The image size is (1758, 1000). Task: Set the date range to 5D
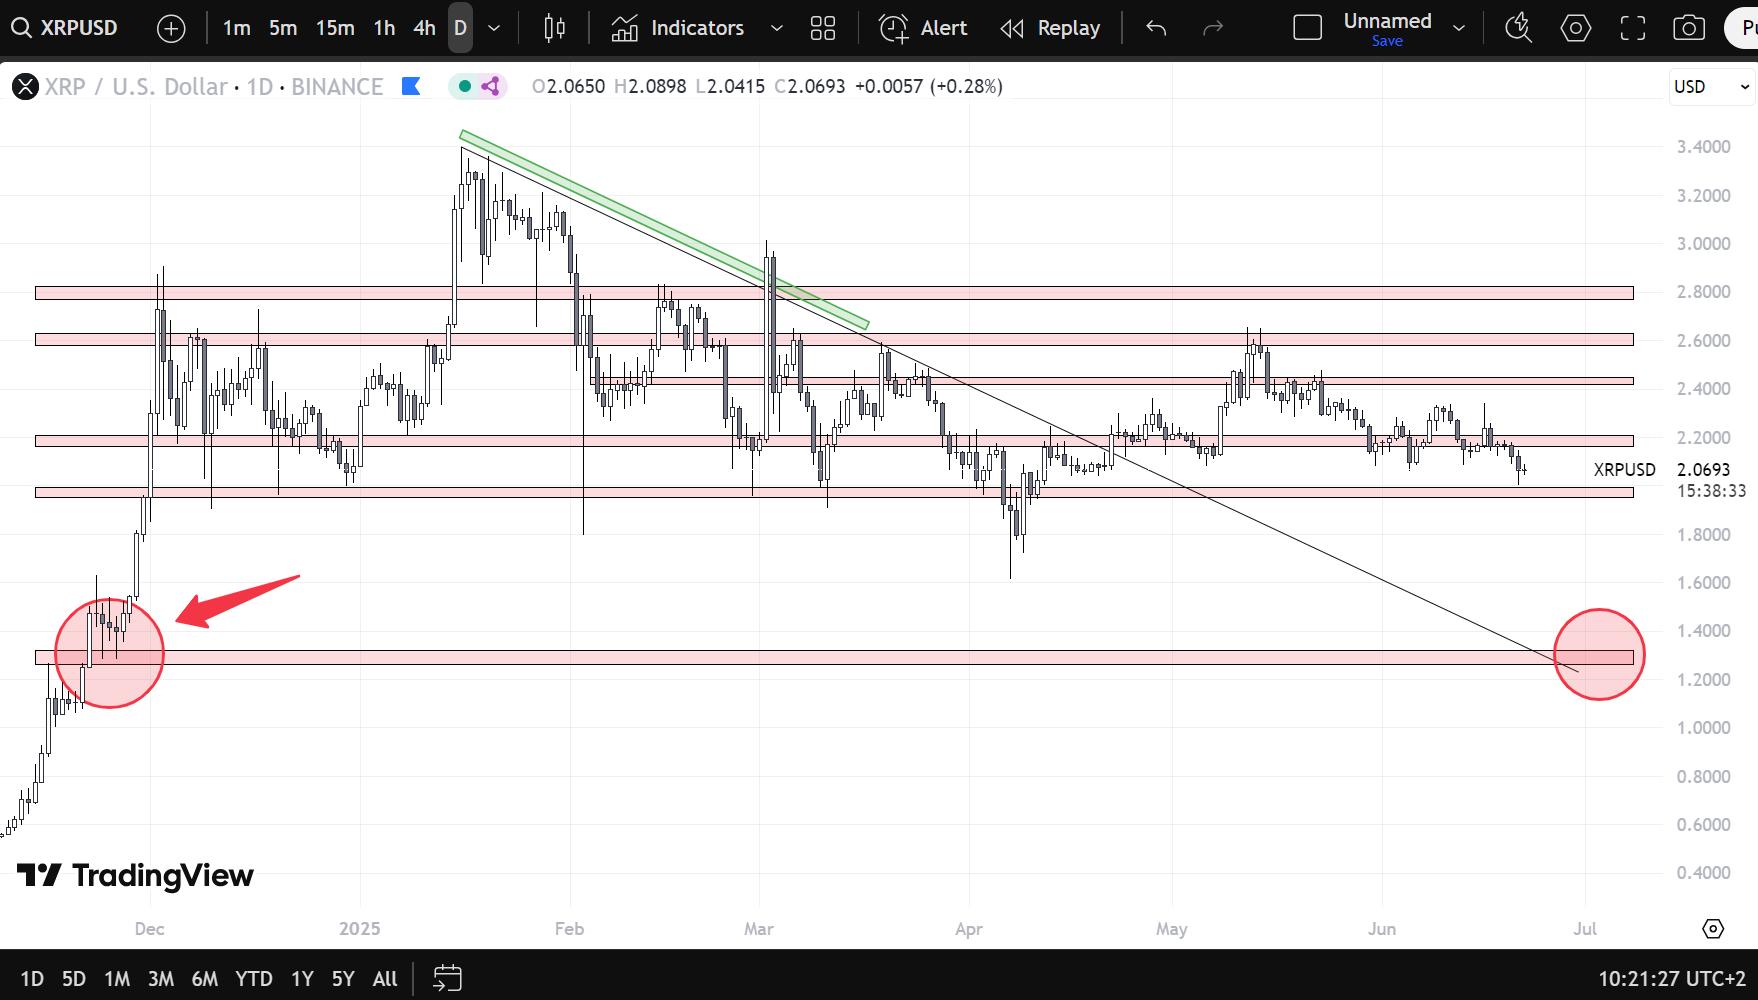(74, 978)
